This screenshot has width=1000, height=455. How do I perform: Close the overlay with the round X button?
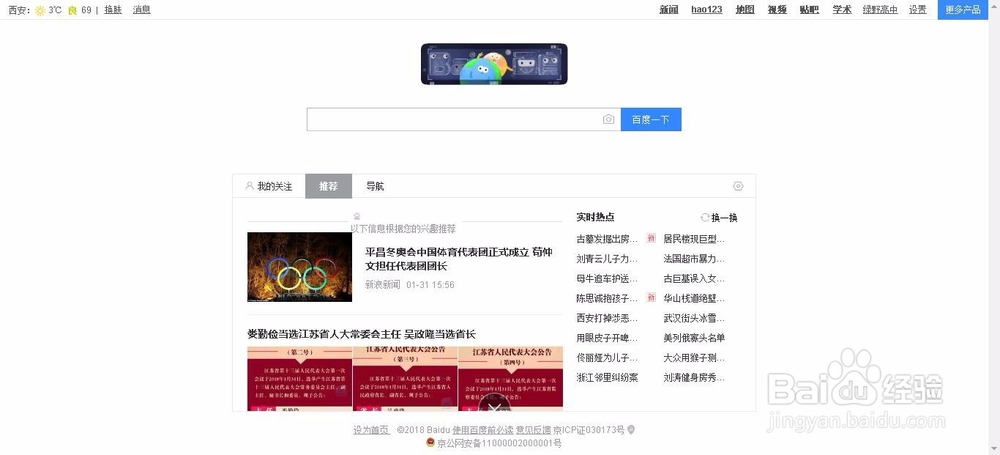494,403
